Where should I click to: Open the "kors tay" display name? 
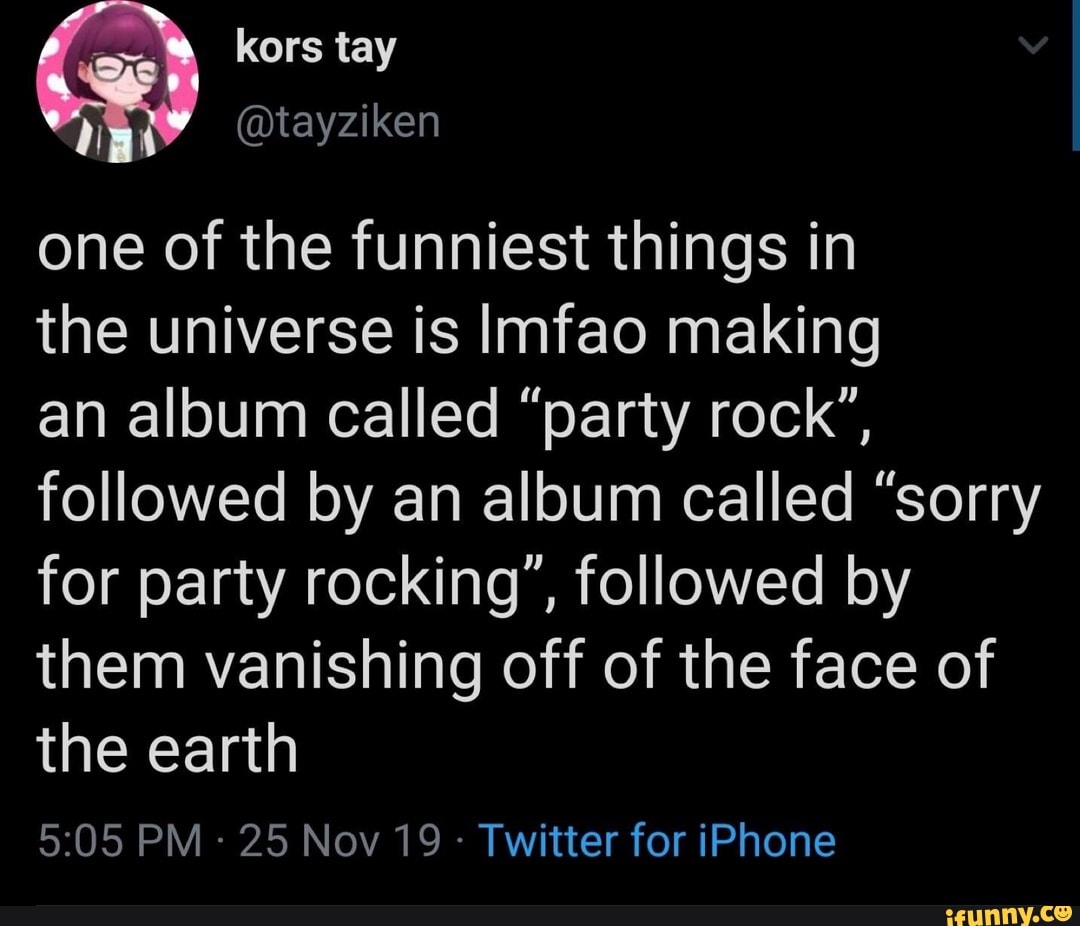click(315, 48)
